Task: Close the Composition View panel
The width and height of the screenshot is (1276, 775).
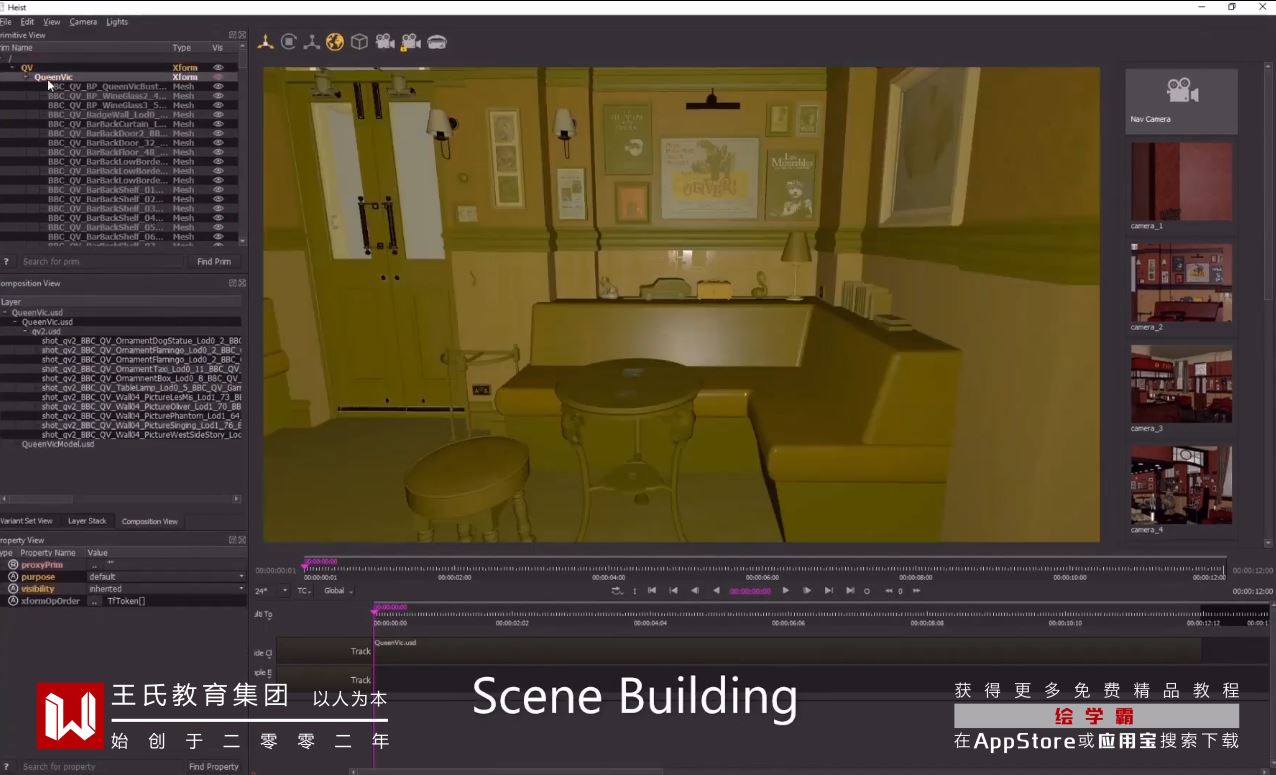Action: point(242,283)
